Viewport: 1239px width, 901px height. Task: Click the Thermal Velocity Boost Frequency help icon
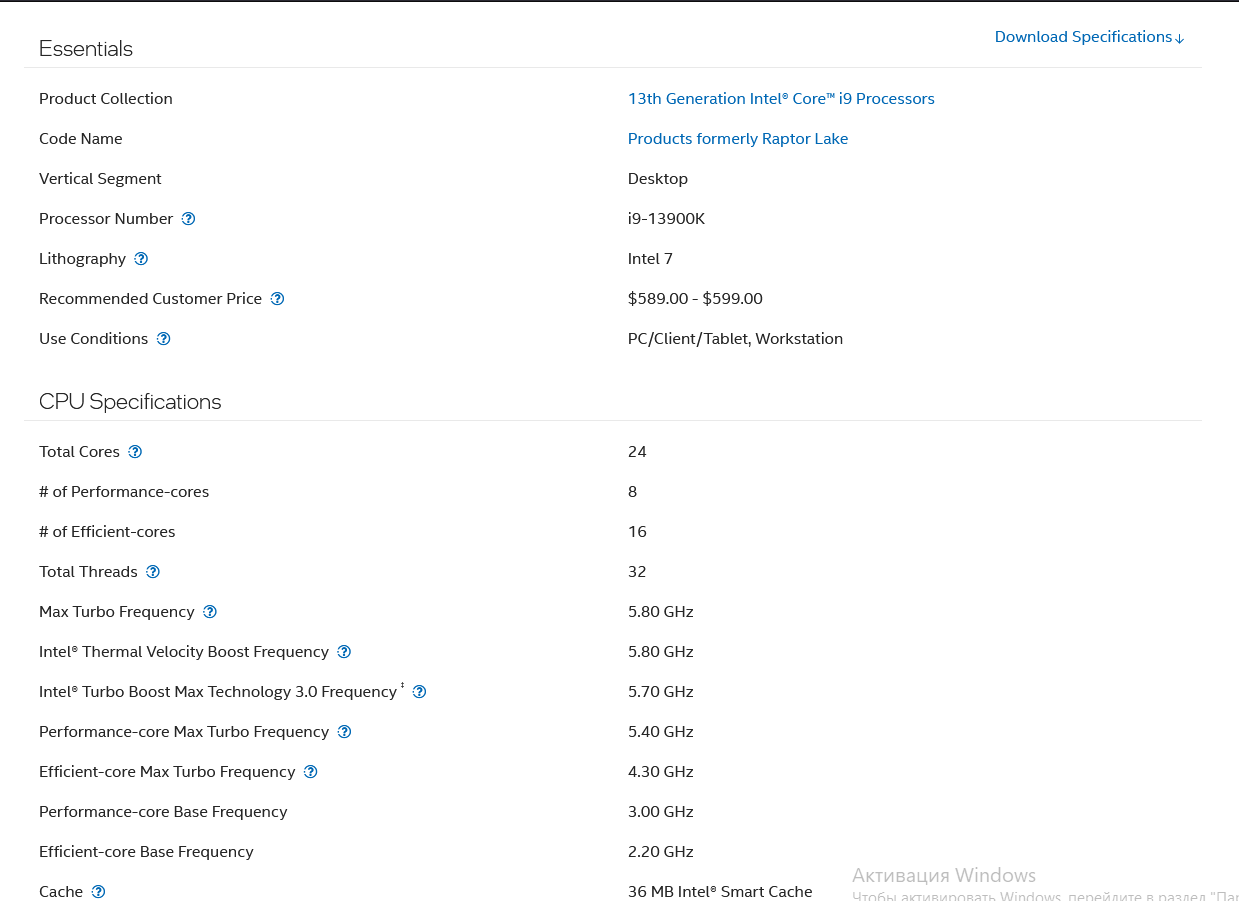[344, 652]
